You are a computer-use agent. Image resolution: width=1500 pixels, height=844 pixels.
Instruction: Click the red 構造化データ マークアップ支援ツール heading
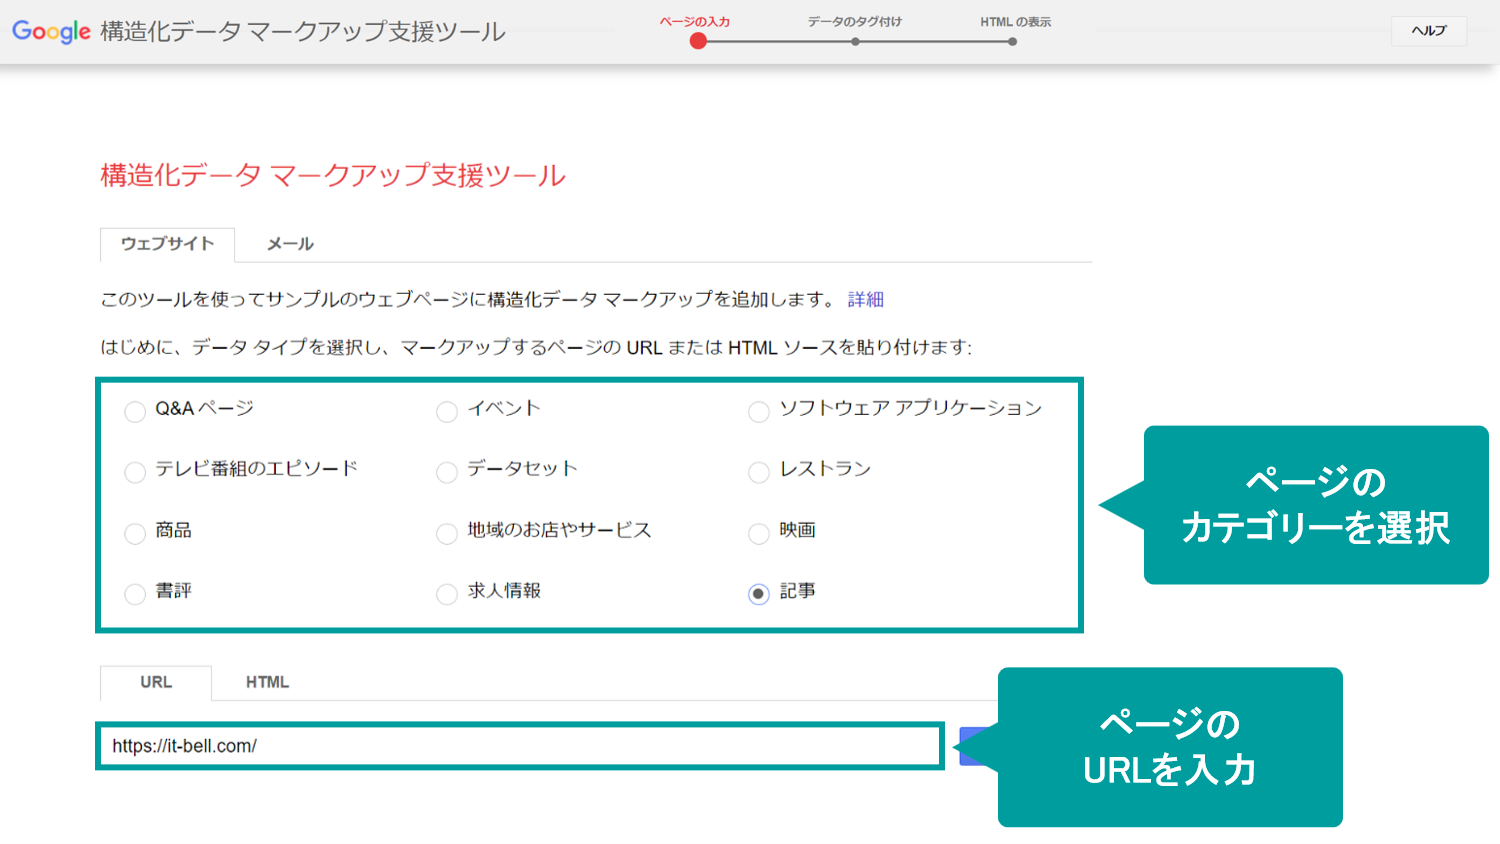pyautogui.click(x=333, y=176)
